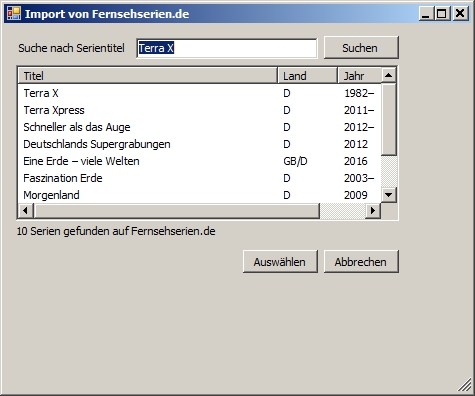Confirm selection with the Auswählen button

[280, 262]
